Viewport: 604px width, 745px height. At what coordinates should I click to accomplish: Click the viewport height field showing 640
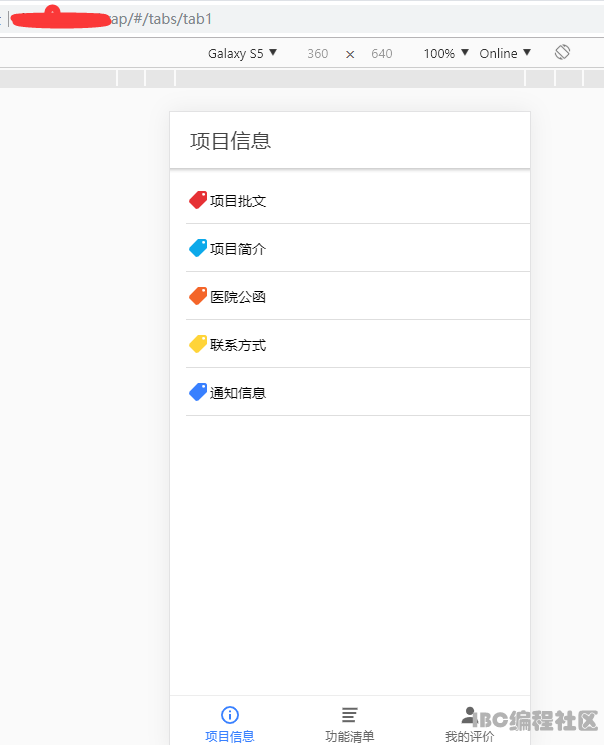(x=382, y=54)
